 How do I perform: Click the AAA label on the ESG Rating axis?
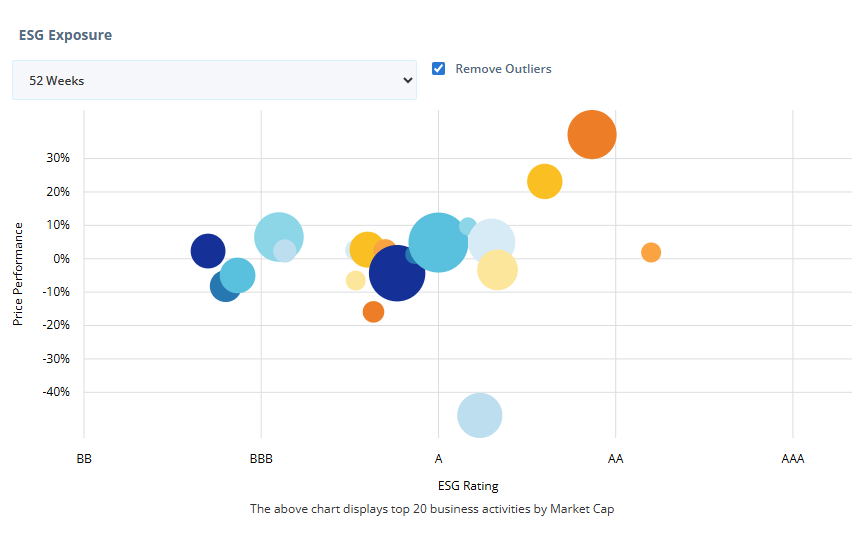[792, 459]
